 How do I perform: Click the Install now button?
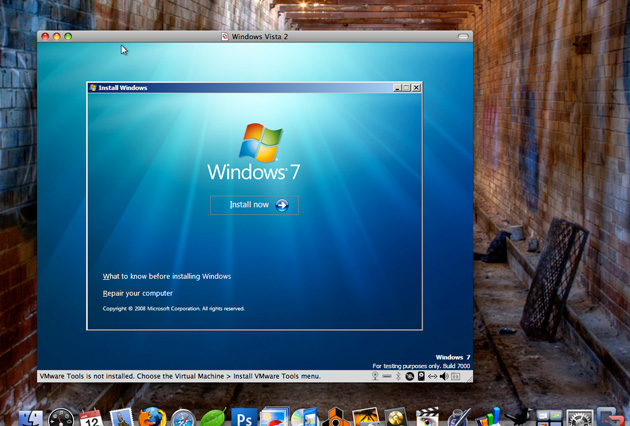(x=254, y=205)
